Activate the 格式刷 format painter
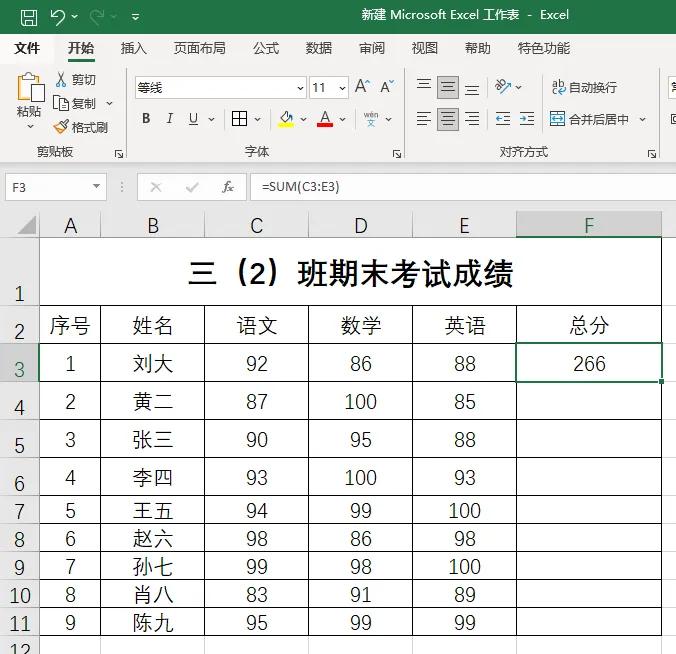The height and width of the screenshot is (654, 676). tap(81, 127)
